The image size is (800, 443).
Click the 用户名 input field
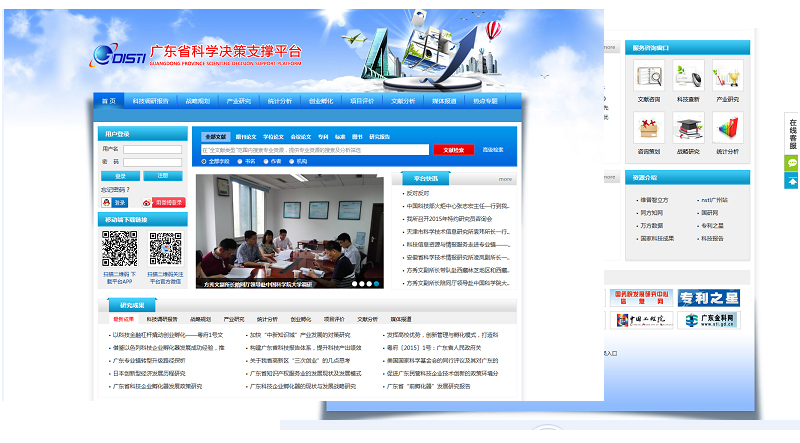click(152, 149)
